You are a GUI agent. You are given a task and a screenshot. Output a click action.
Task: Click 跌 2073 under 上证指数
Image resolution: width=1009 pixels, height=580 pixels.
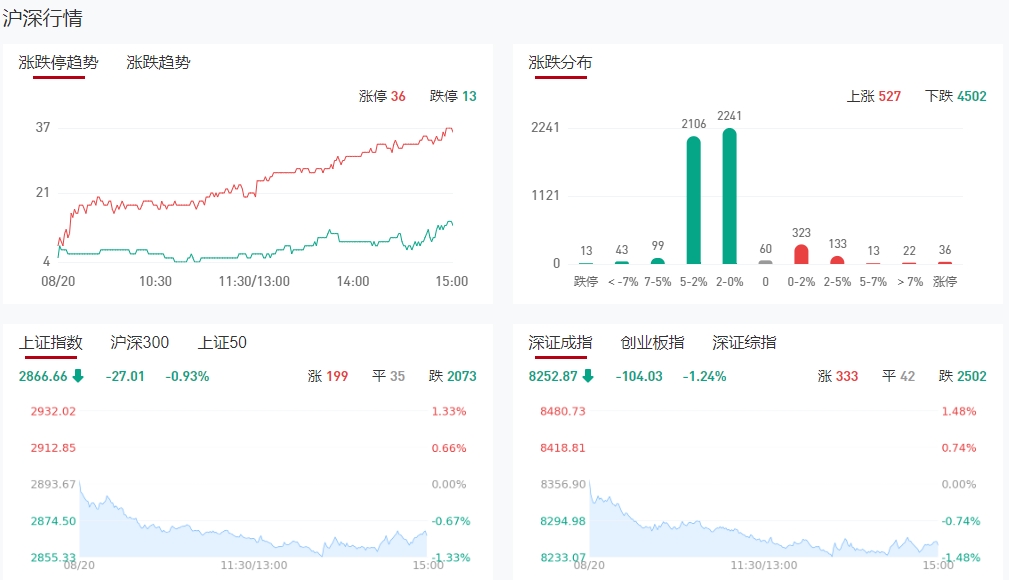[x=452, y=376]
